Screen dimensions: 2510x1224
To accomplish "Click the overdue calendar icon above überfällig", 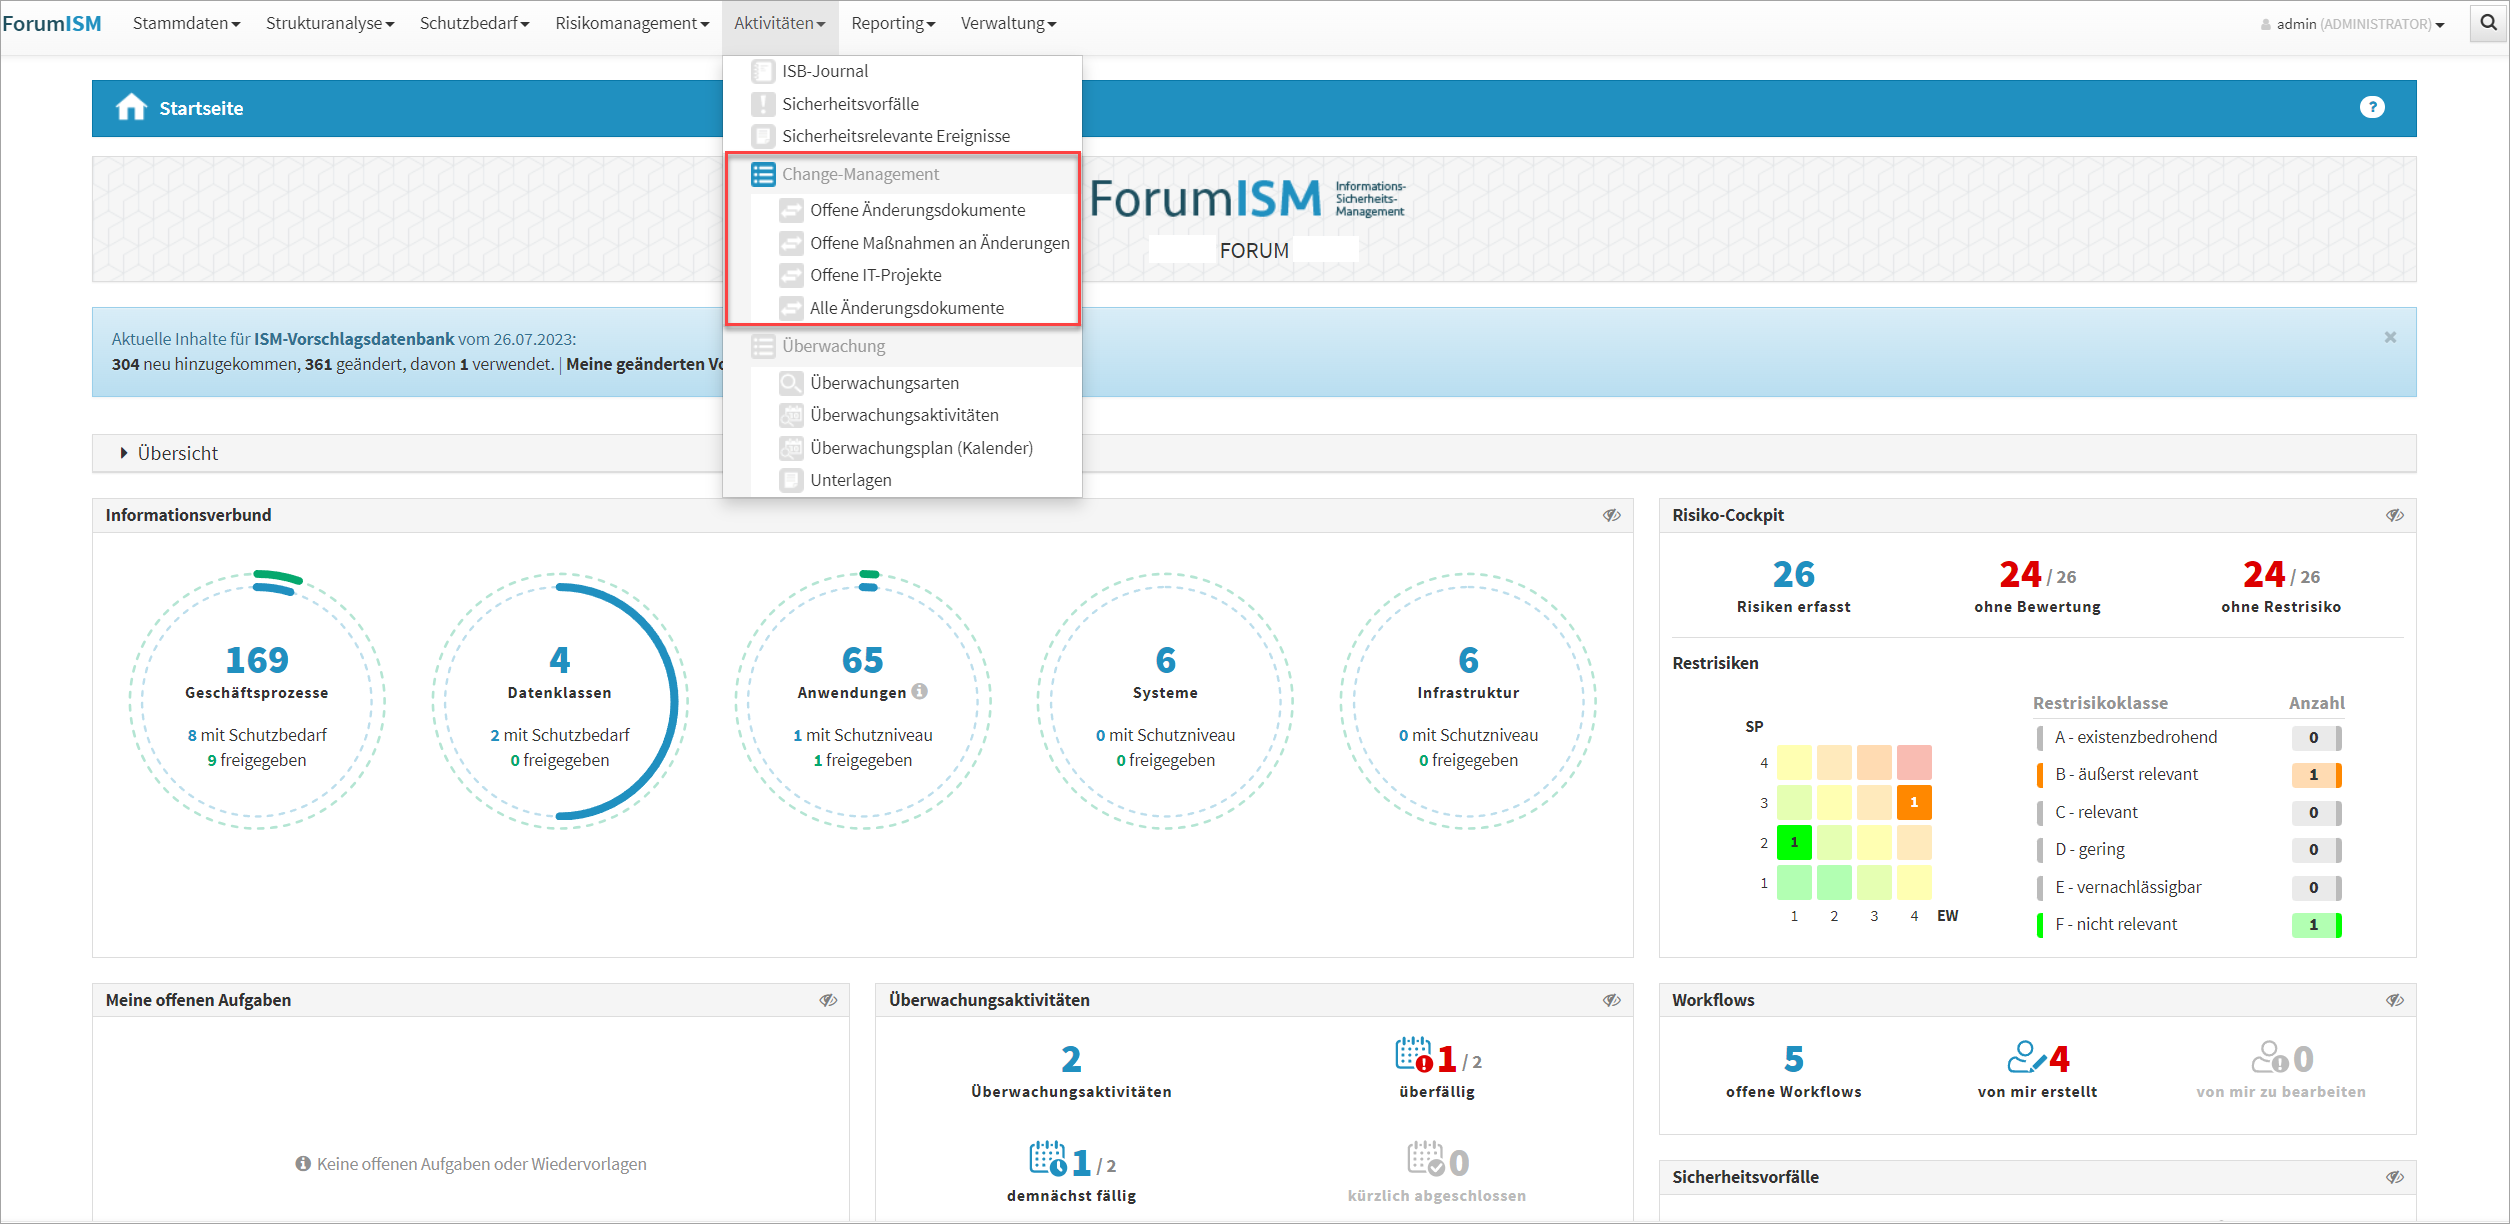I will click(x=1414, y=1055).
